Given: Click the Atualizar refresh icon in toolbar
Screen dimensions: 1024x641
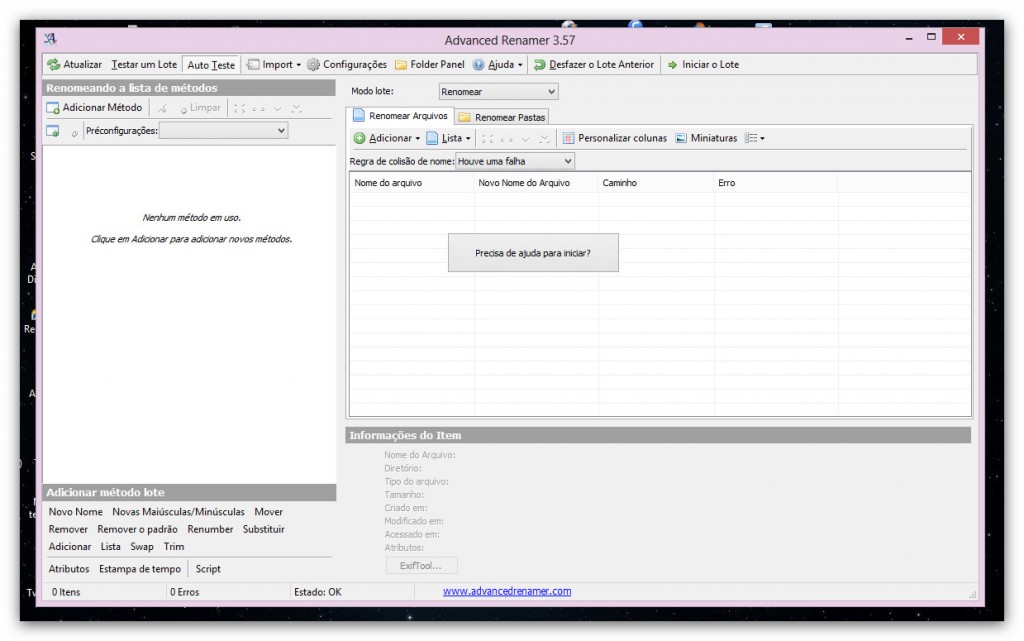Looking at the screenshot, I should point(54,65).
